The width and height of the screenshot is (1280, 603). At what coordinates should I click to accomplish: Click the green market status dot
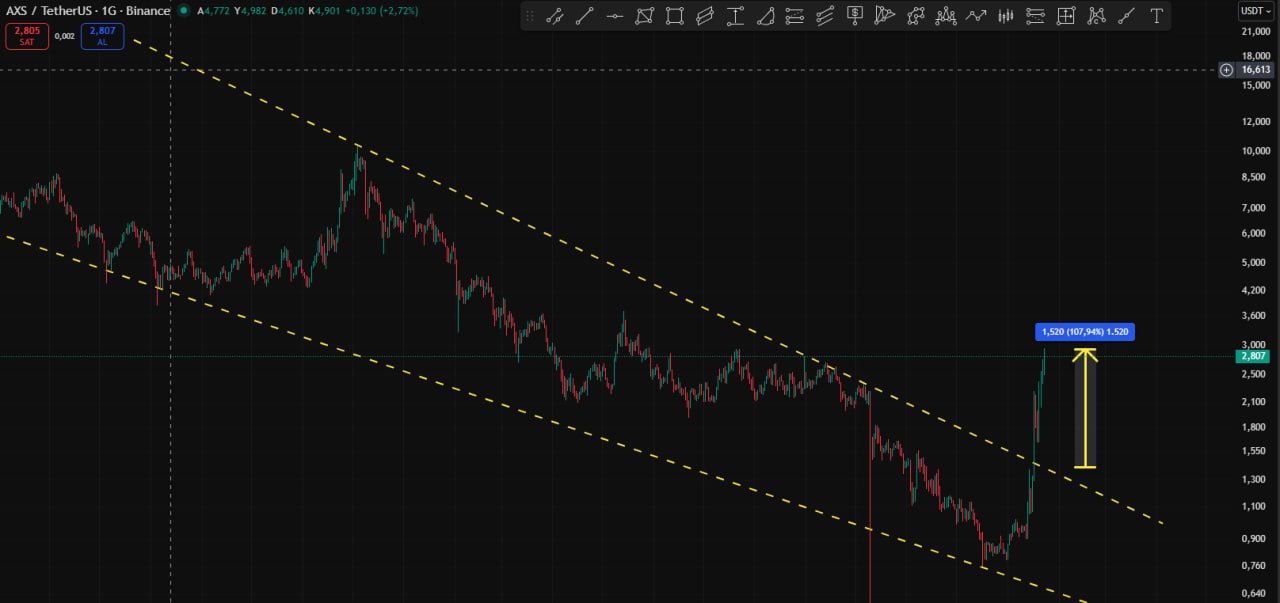click(183, 10)
